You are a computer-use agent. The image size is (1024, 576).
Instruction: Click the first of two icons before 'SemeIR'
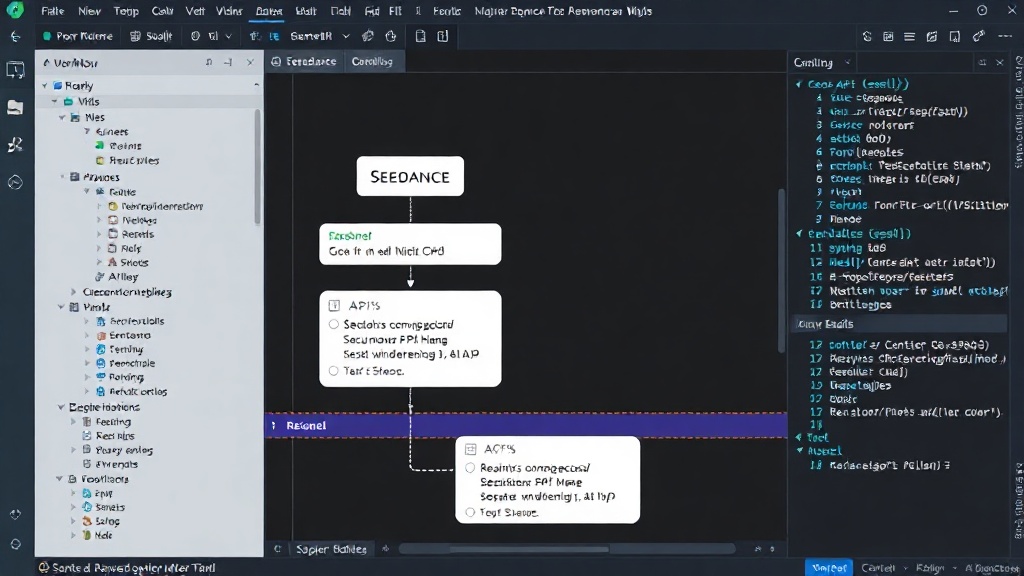(255, 37)
